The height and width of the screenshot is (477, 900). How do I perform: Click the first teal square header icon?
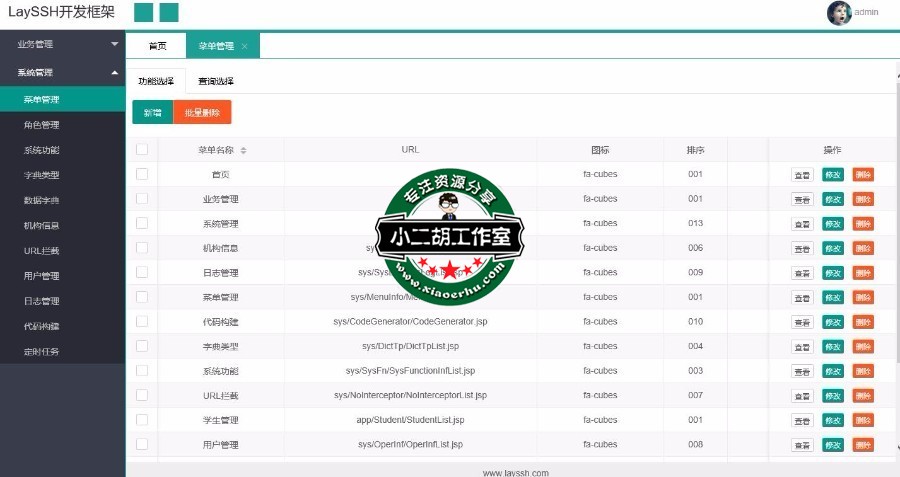143,13
